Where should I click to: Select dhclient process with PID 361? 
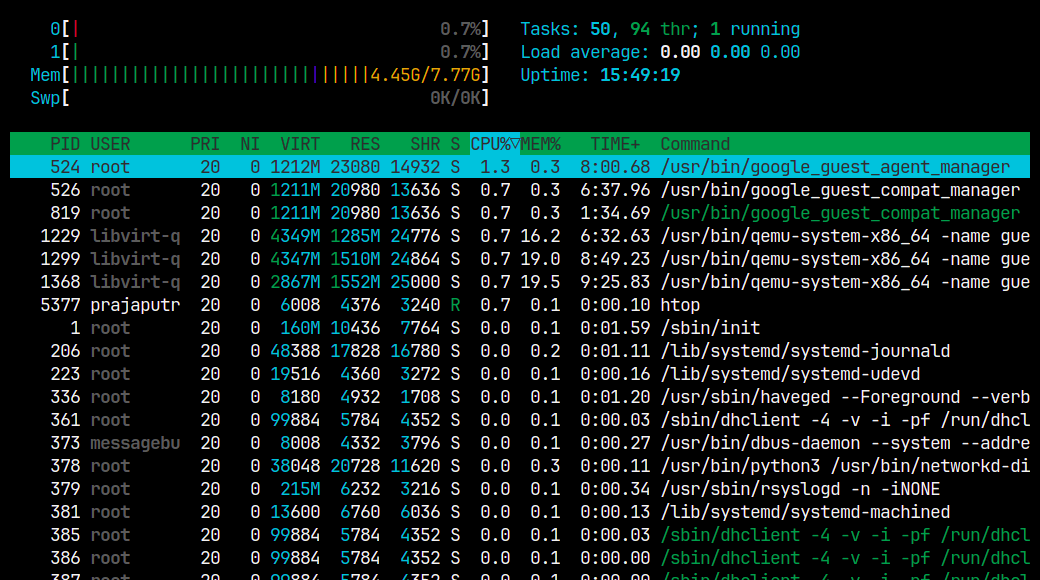[x=520, y=420]
